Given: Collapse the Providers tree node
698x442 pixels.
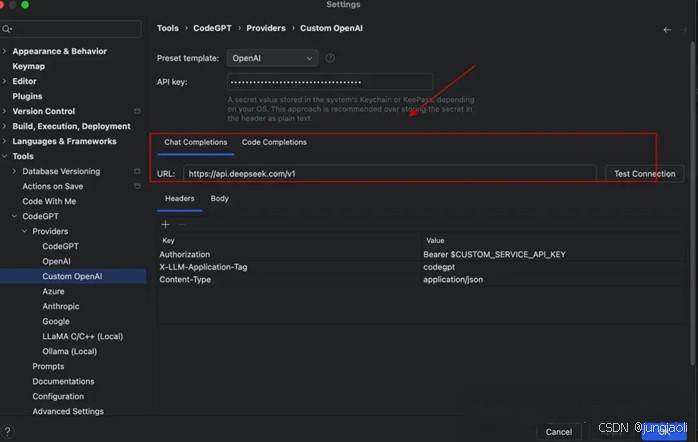Looking at the screenshot, I should (24, 231).
